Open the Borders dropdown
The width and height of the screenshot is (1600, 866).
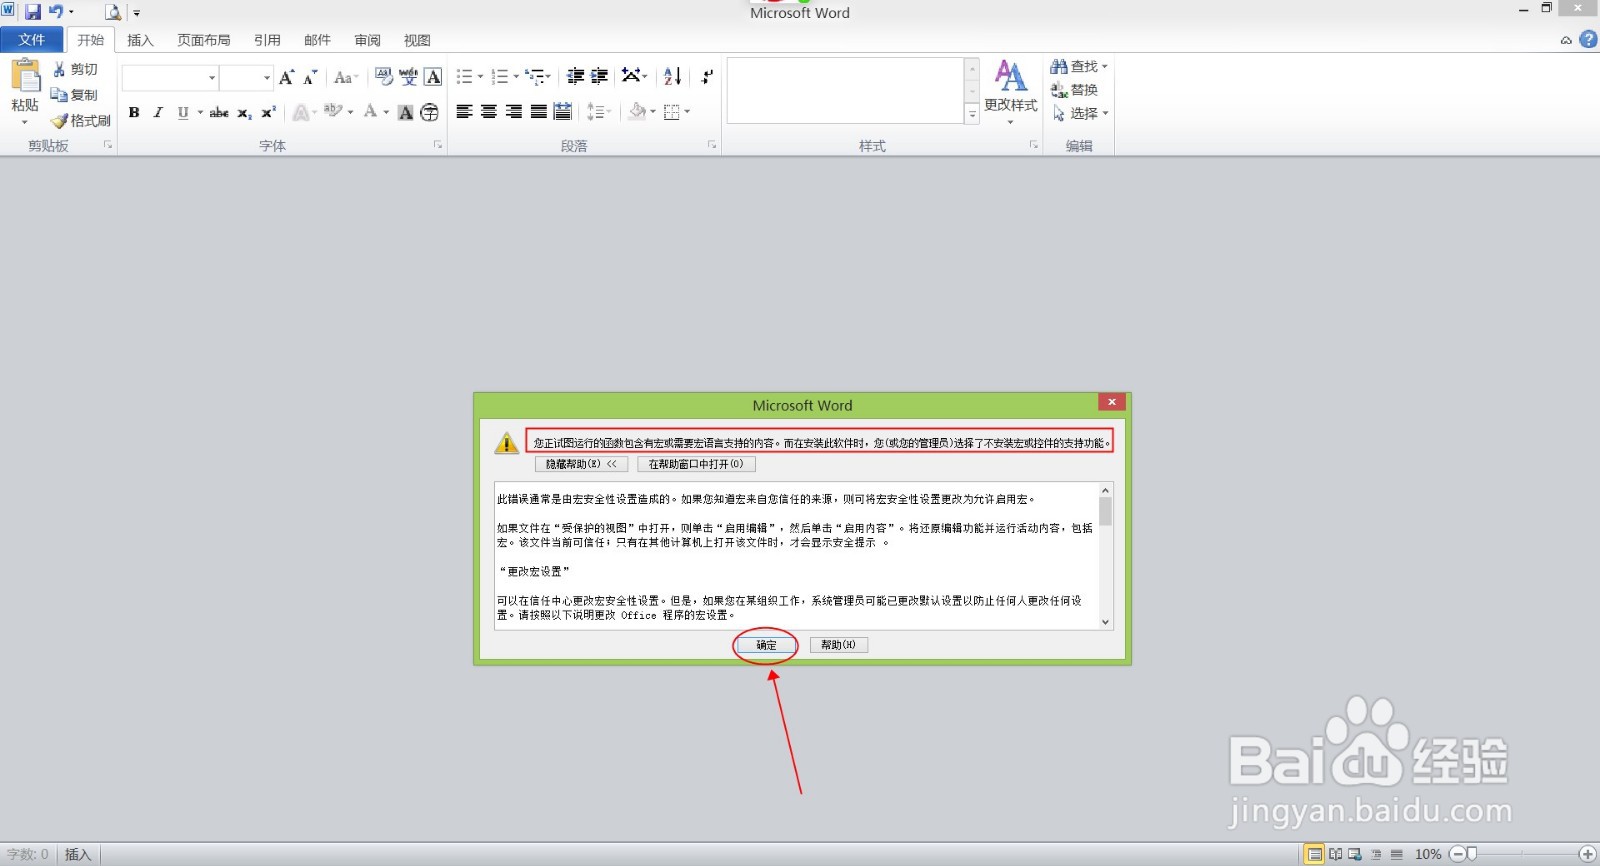[x=685, y=111]
